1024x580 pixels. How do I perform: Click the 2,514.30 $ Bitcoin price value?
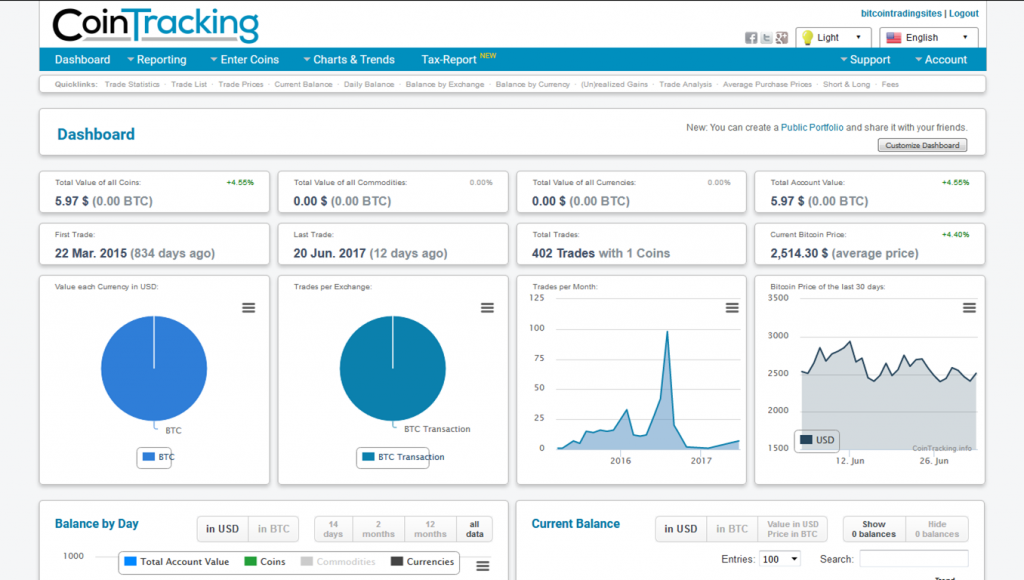(x=799, y=253)
